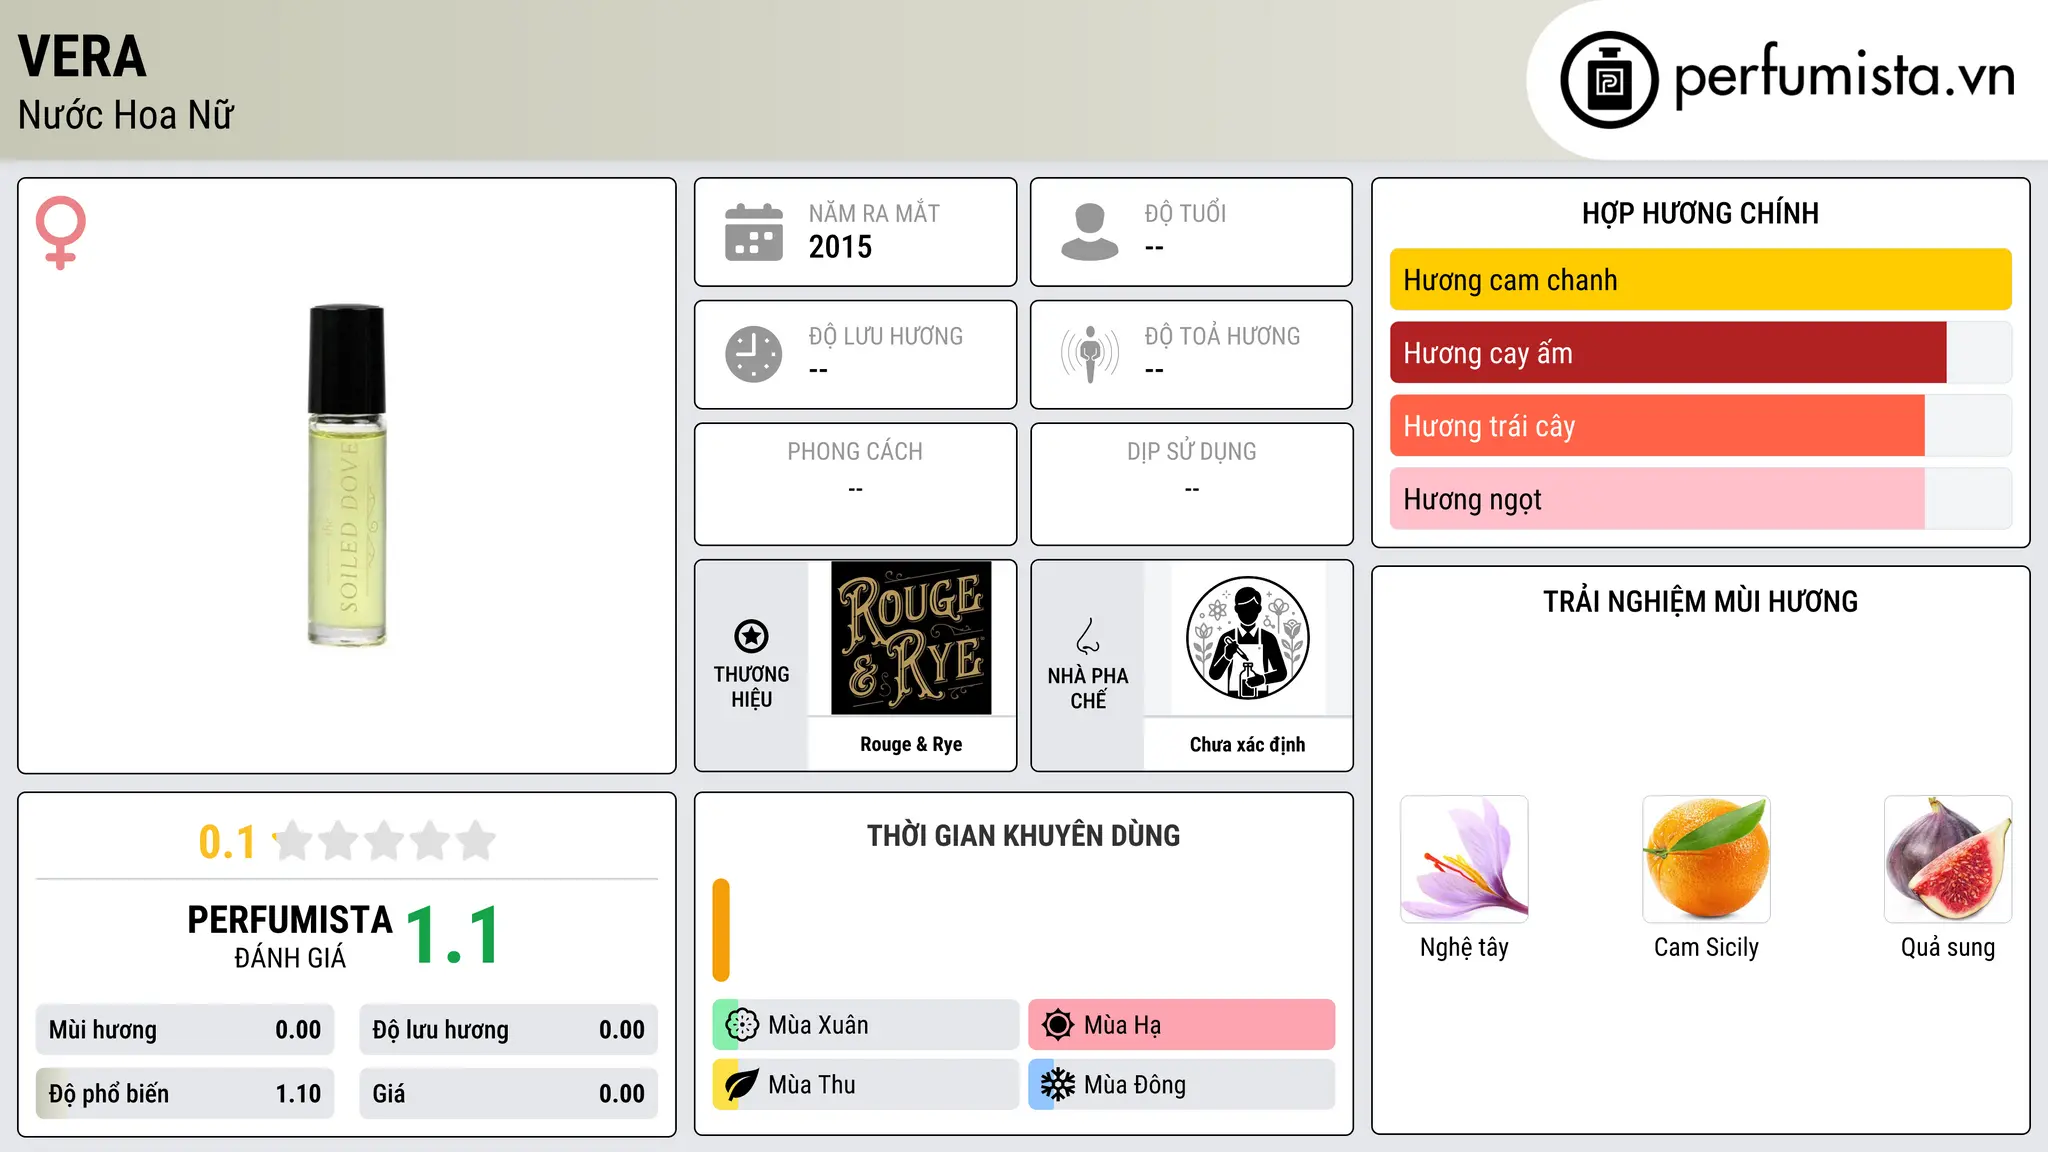Click the Chưa xác định perfumer label
Screen dimensions: 2048x1152
[x=1247, y=744]
